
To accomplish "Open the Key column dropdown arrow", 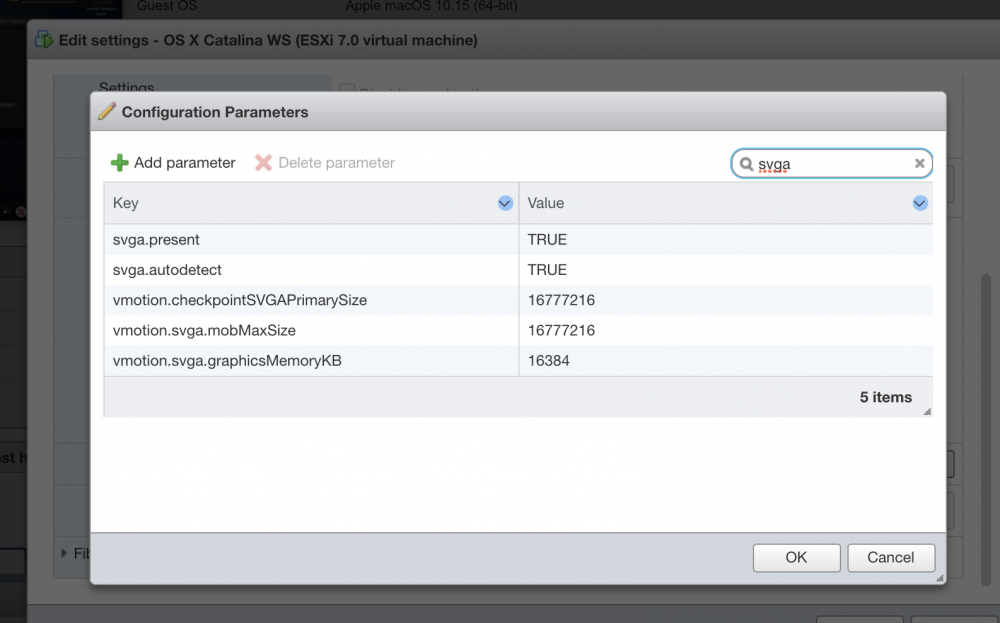I will click(504, 203).
